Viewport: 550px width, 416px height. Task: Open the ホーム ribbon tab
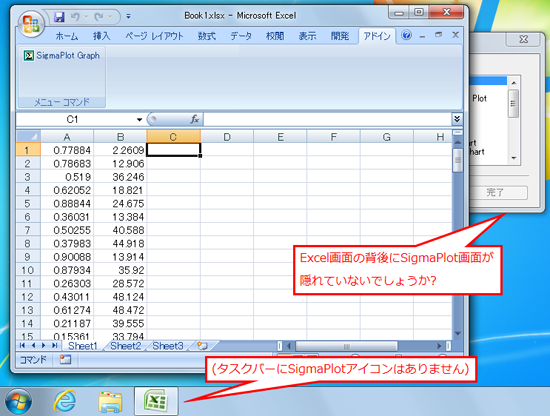pyautogui.click(x=67, y=36)
